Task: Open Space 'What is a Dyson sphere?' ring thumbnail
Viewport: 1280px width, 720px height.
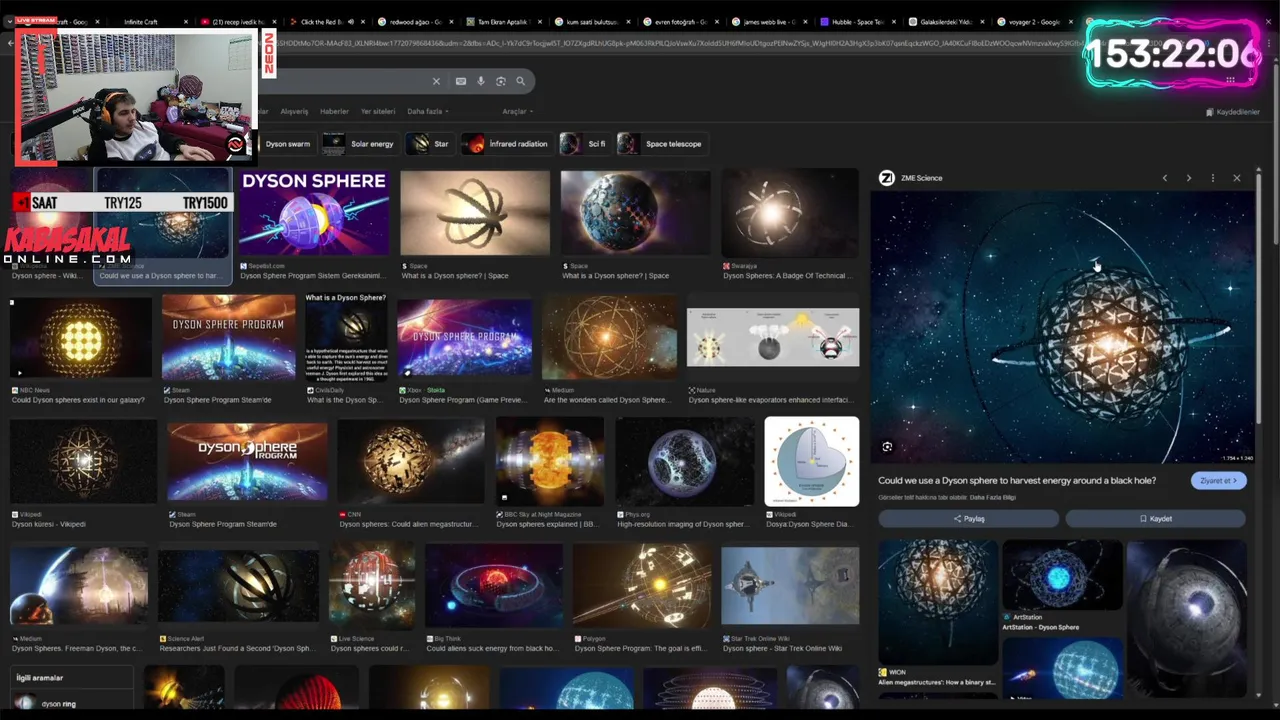Action: pyautogui.click(x=475, y=214)
